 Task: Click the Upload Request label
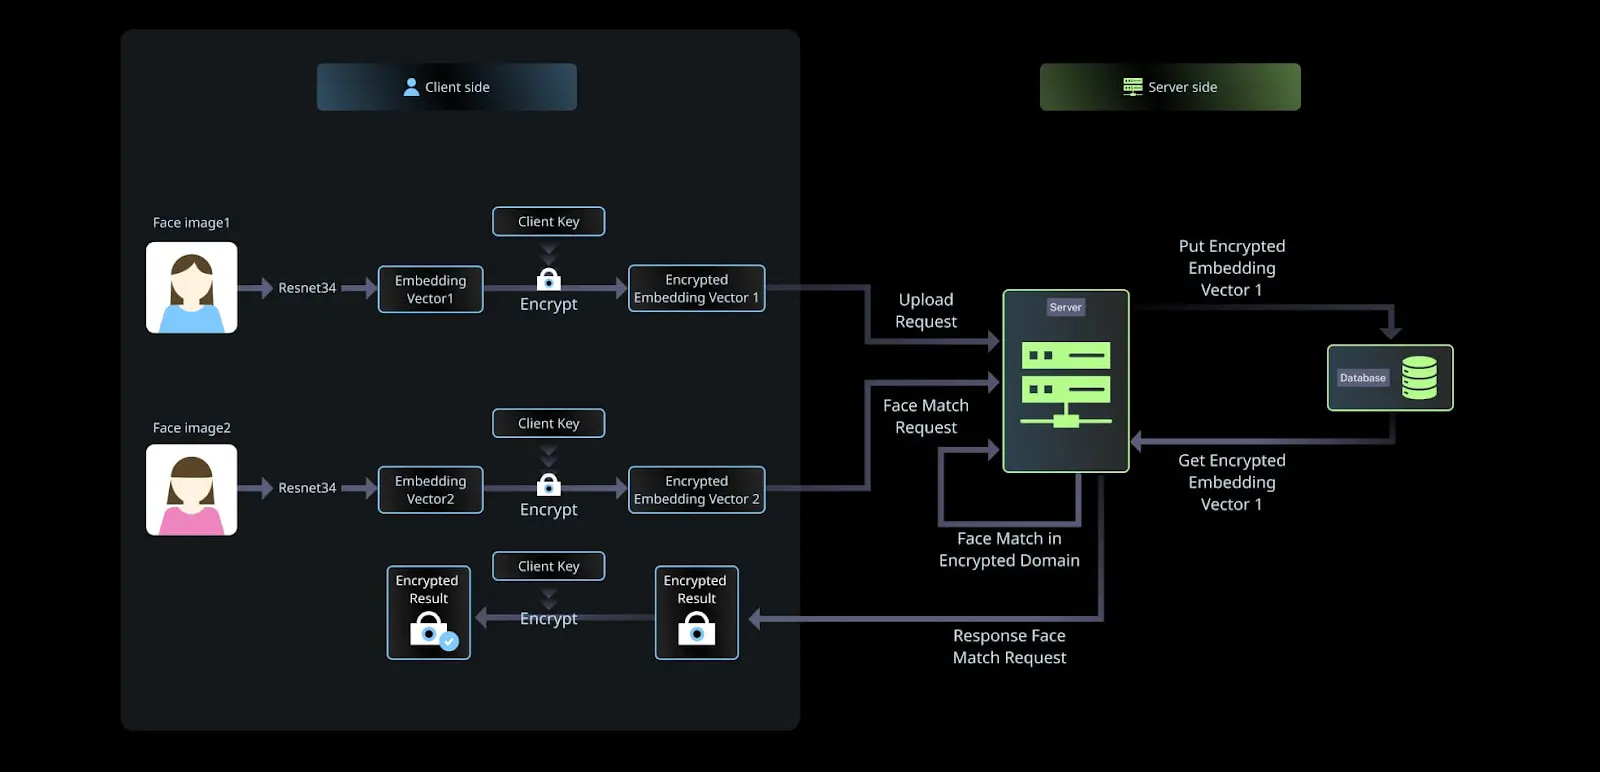[926, 311]
